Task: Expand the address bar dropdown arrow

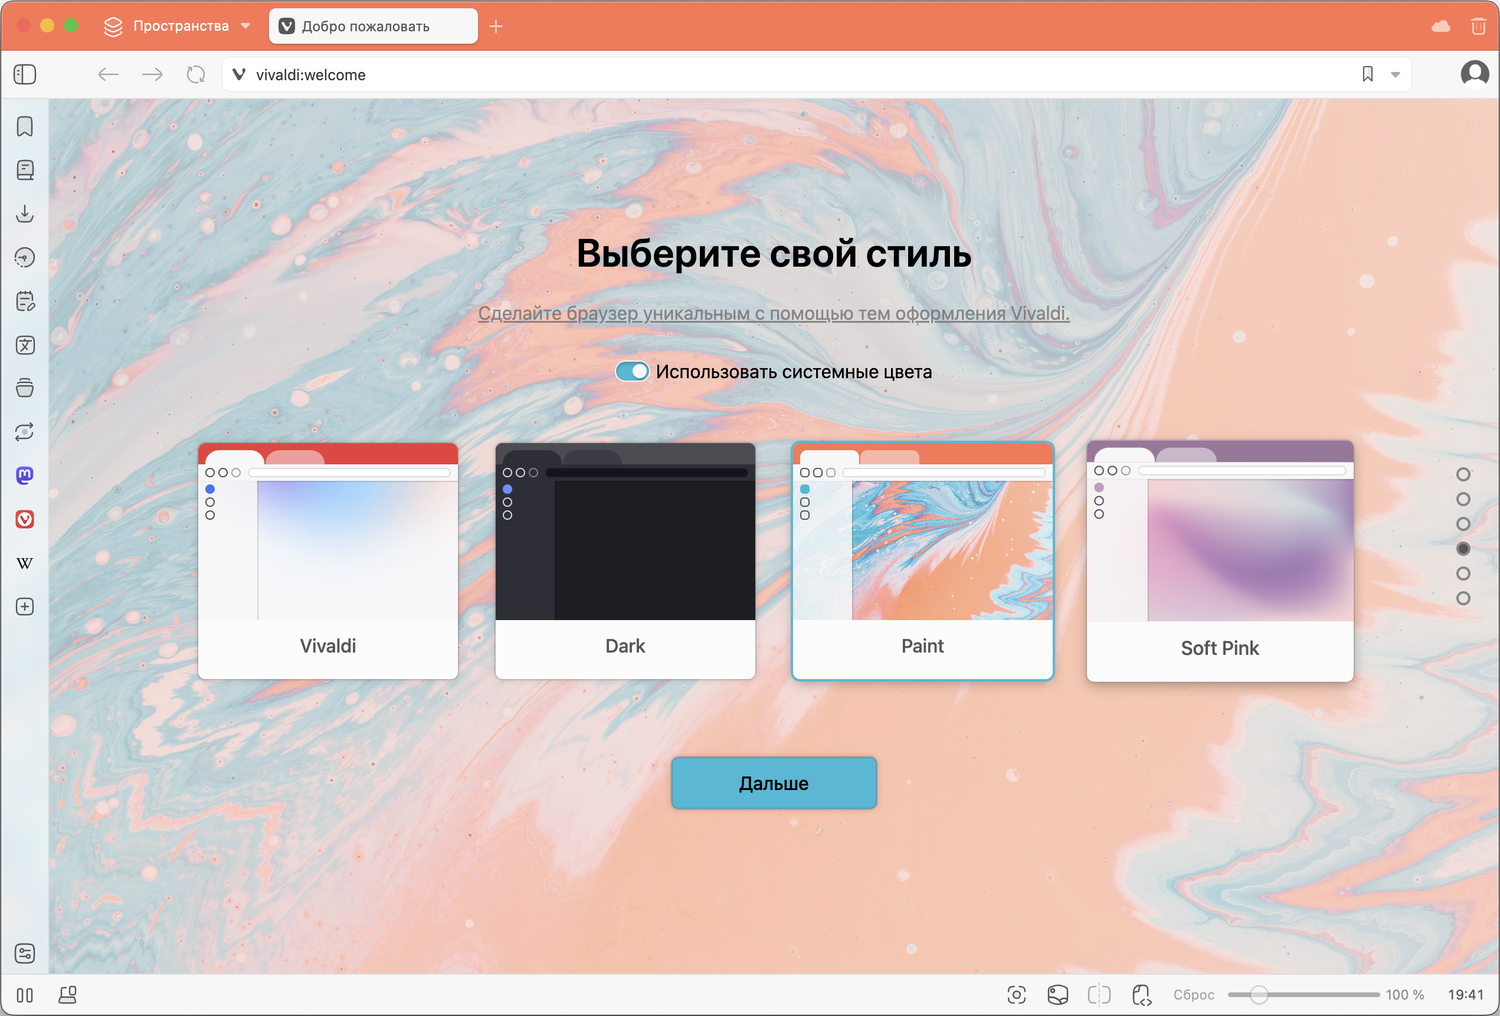Action: click(x=1395, y=74)
